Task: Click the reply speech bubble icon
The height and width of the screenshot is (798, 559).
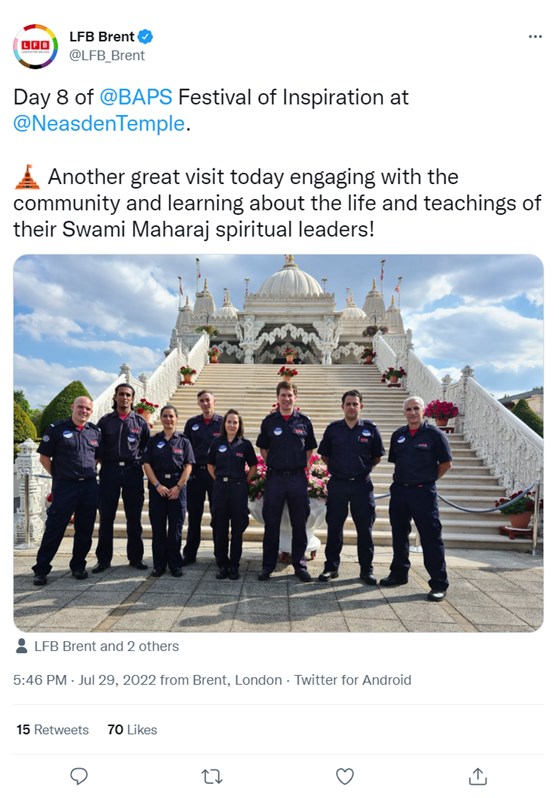Action: point(78,777)
